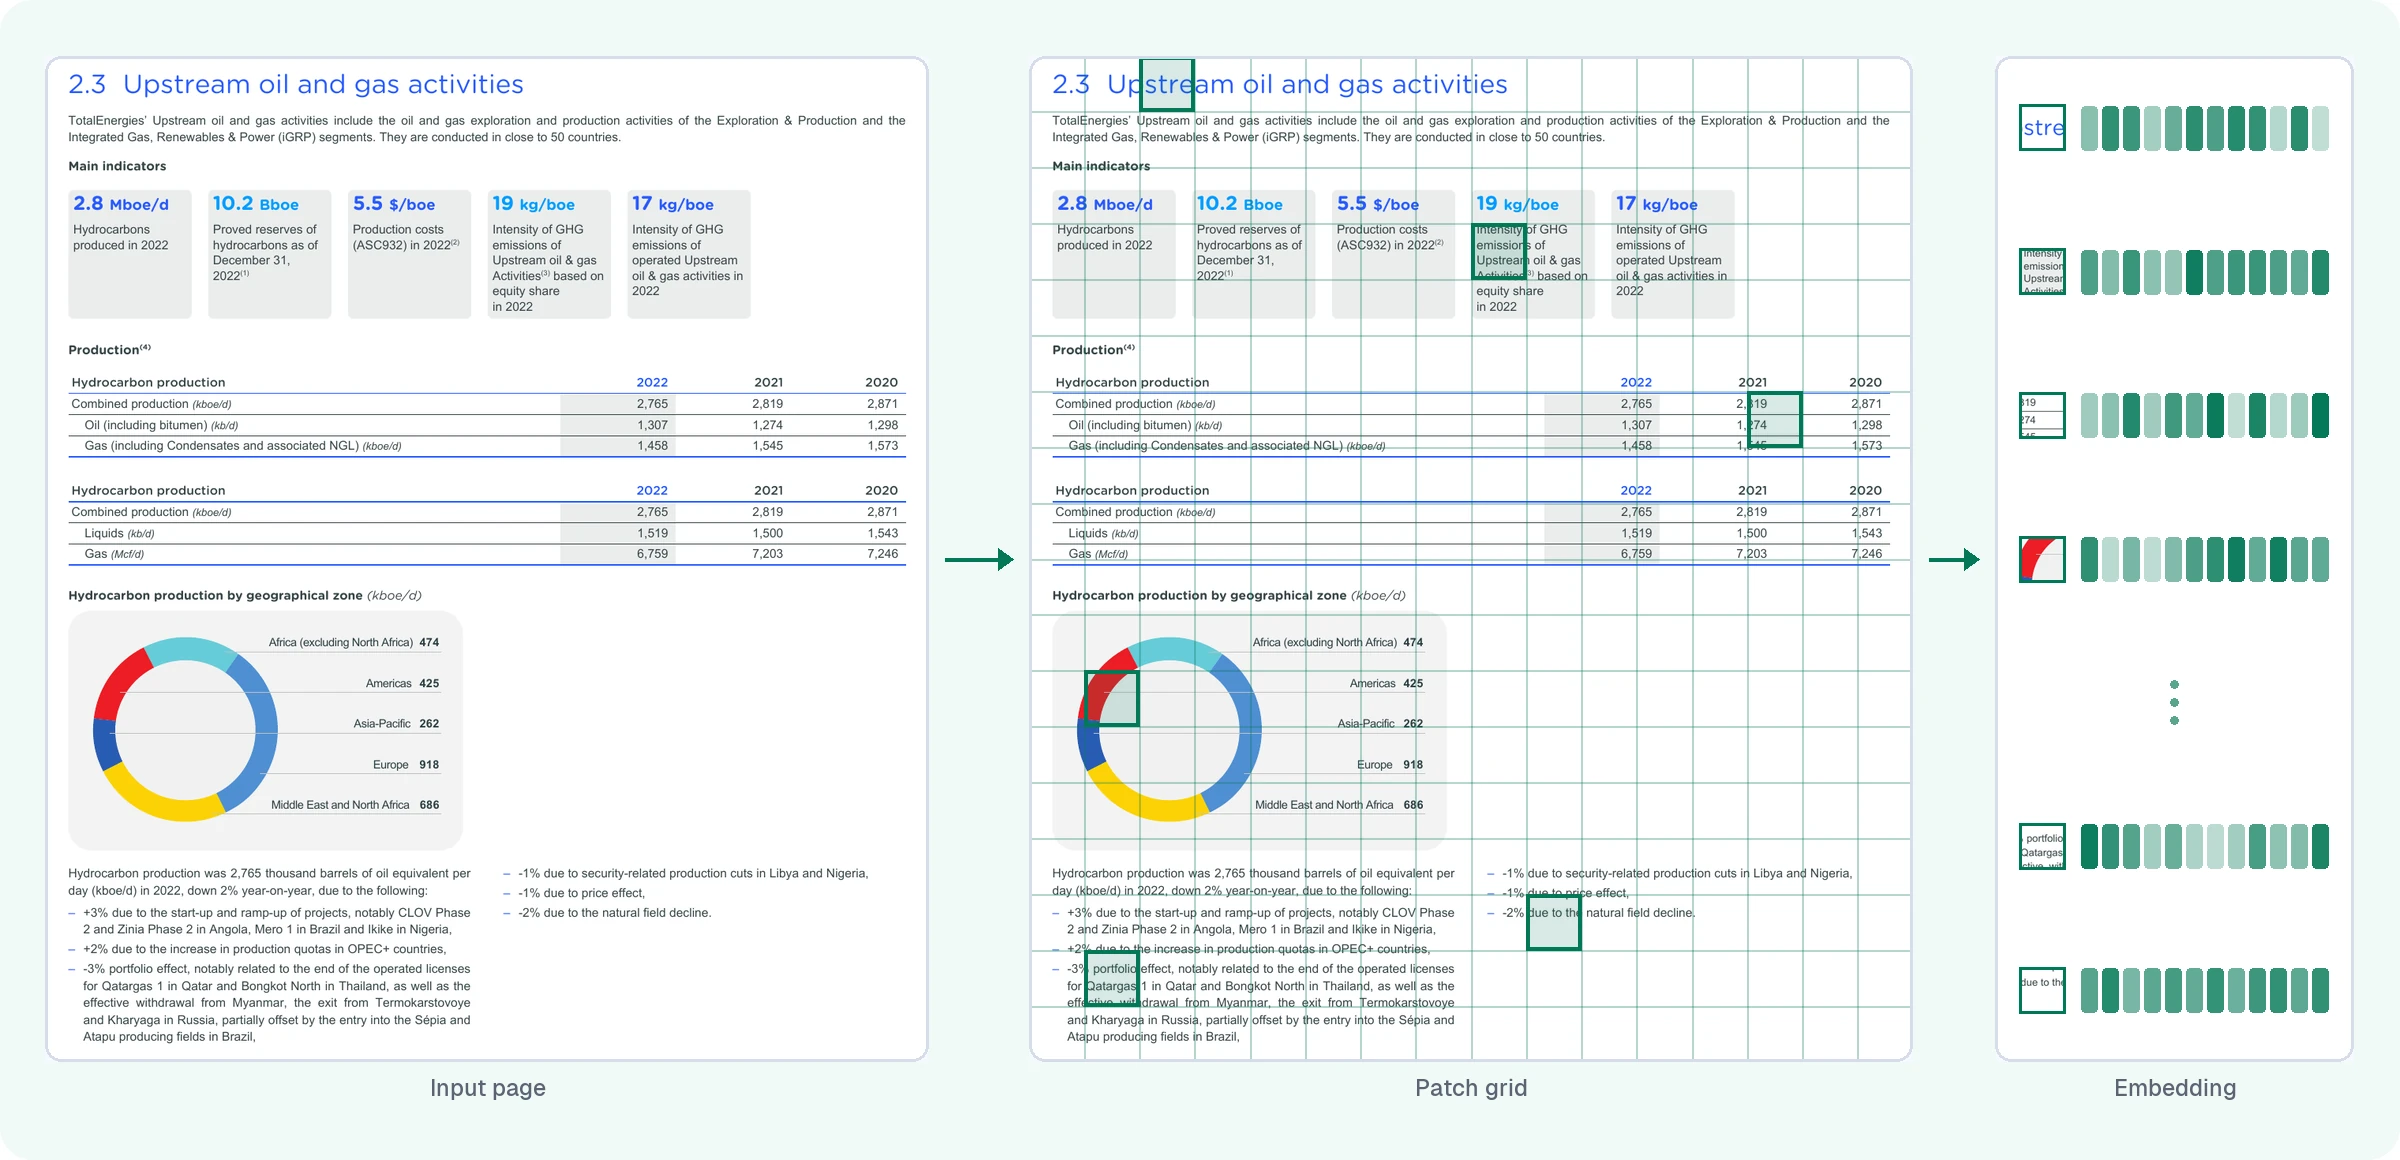Click the "2.8 Mboe/d" card in Input page
The height and width of the screenshot is (1160, 2400).
point(130,254)
